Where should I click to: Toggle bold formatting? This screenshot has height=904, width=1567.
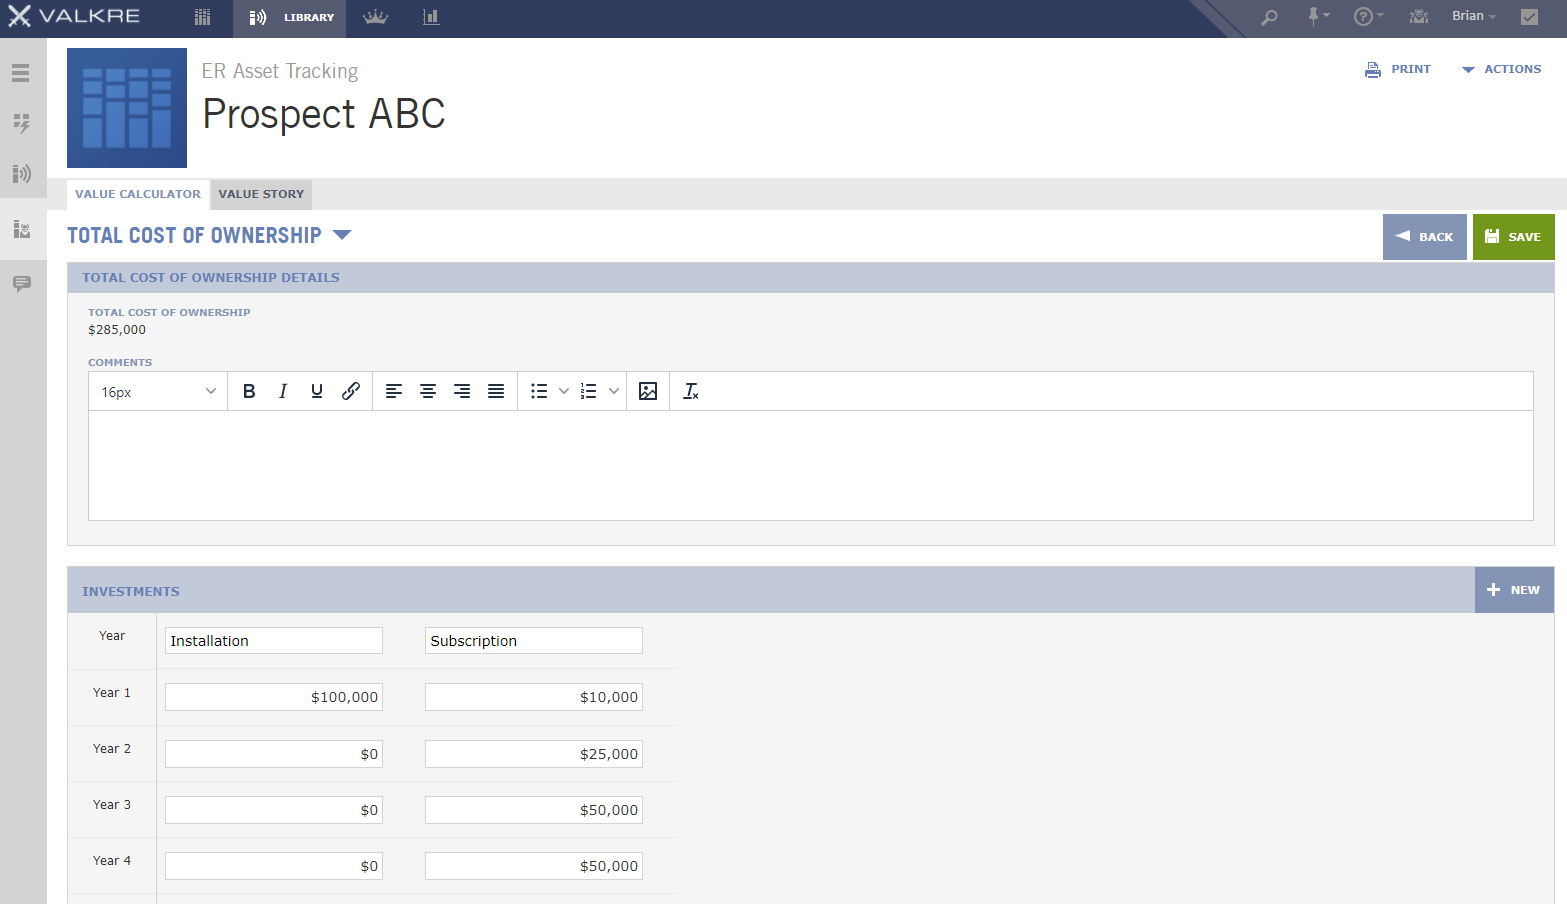click(249, 392)
